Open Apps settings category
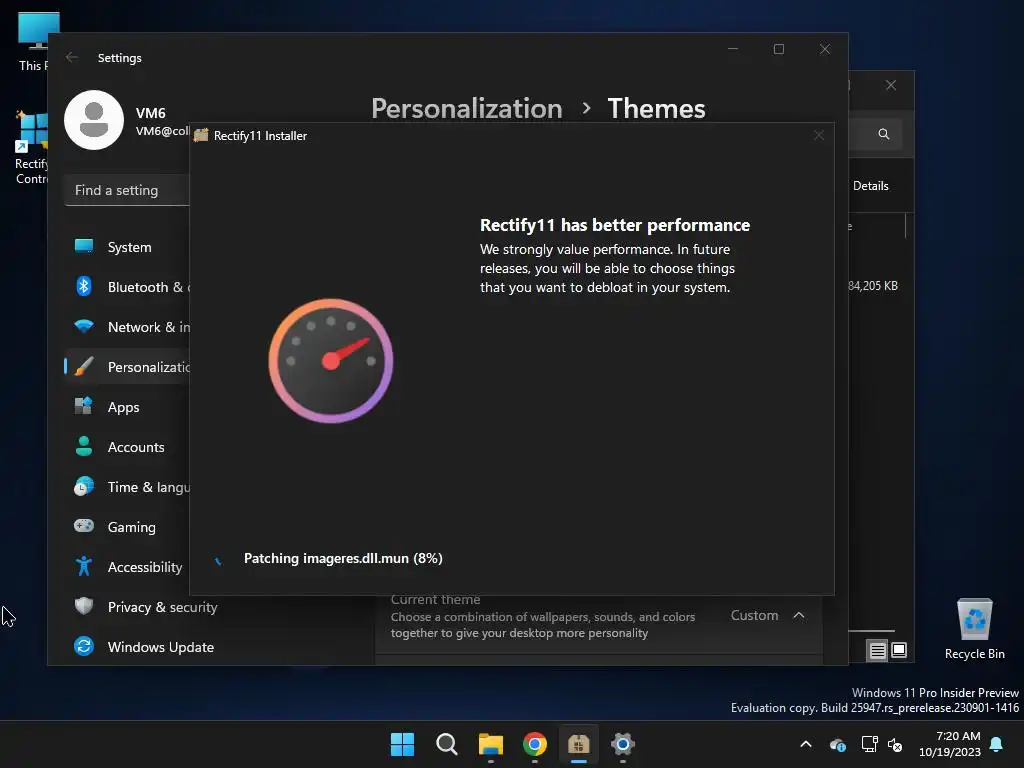Viewport: 1024px width, 768px height. click(127, 407)
